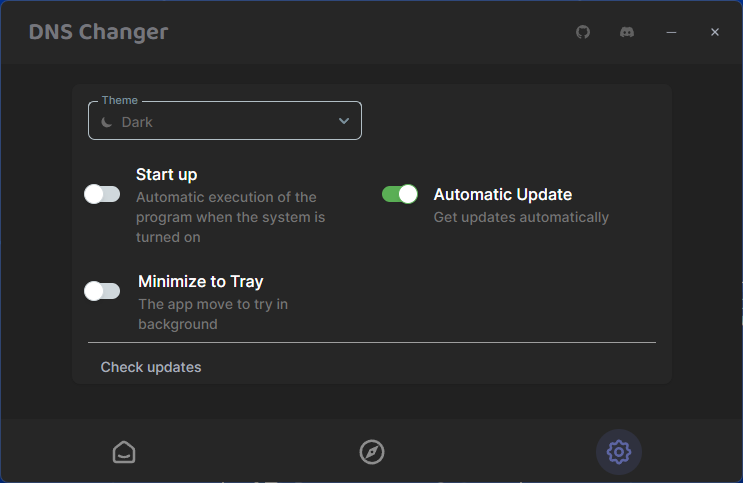Enable the Start up toggle

tap(102, 194)
